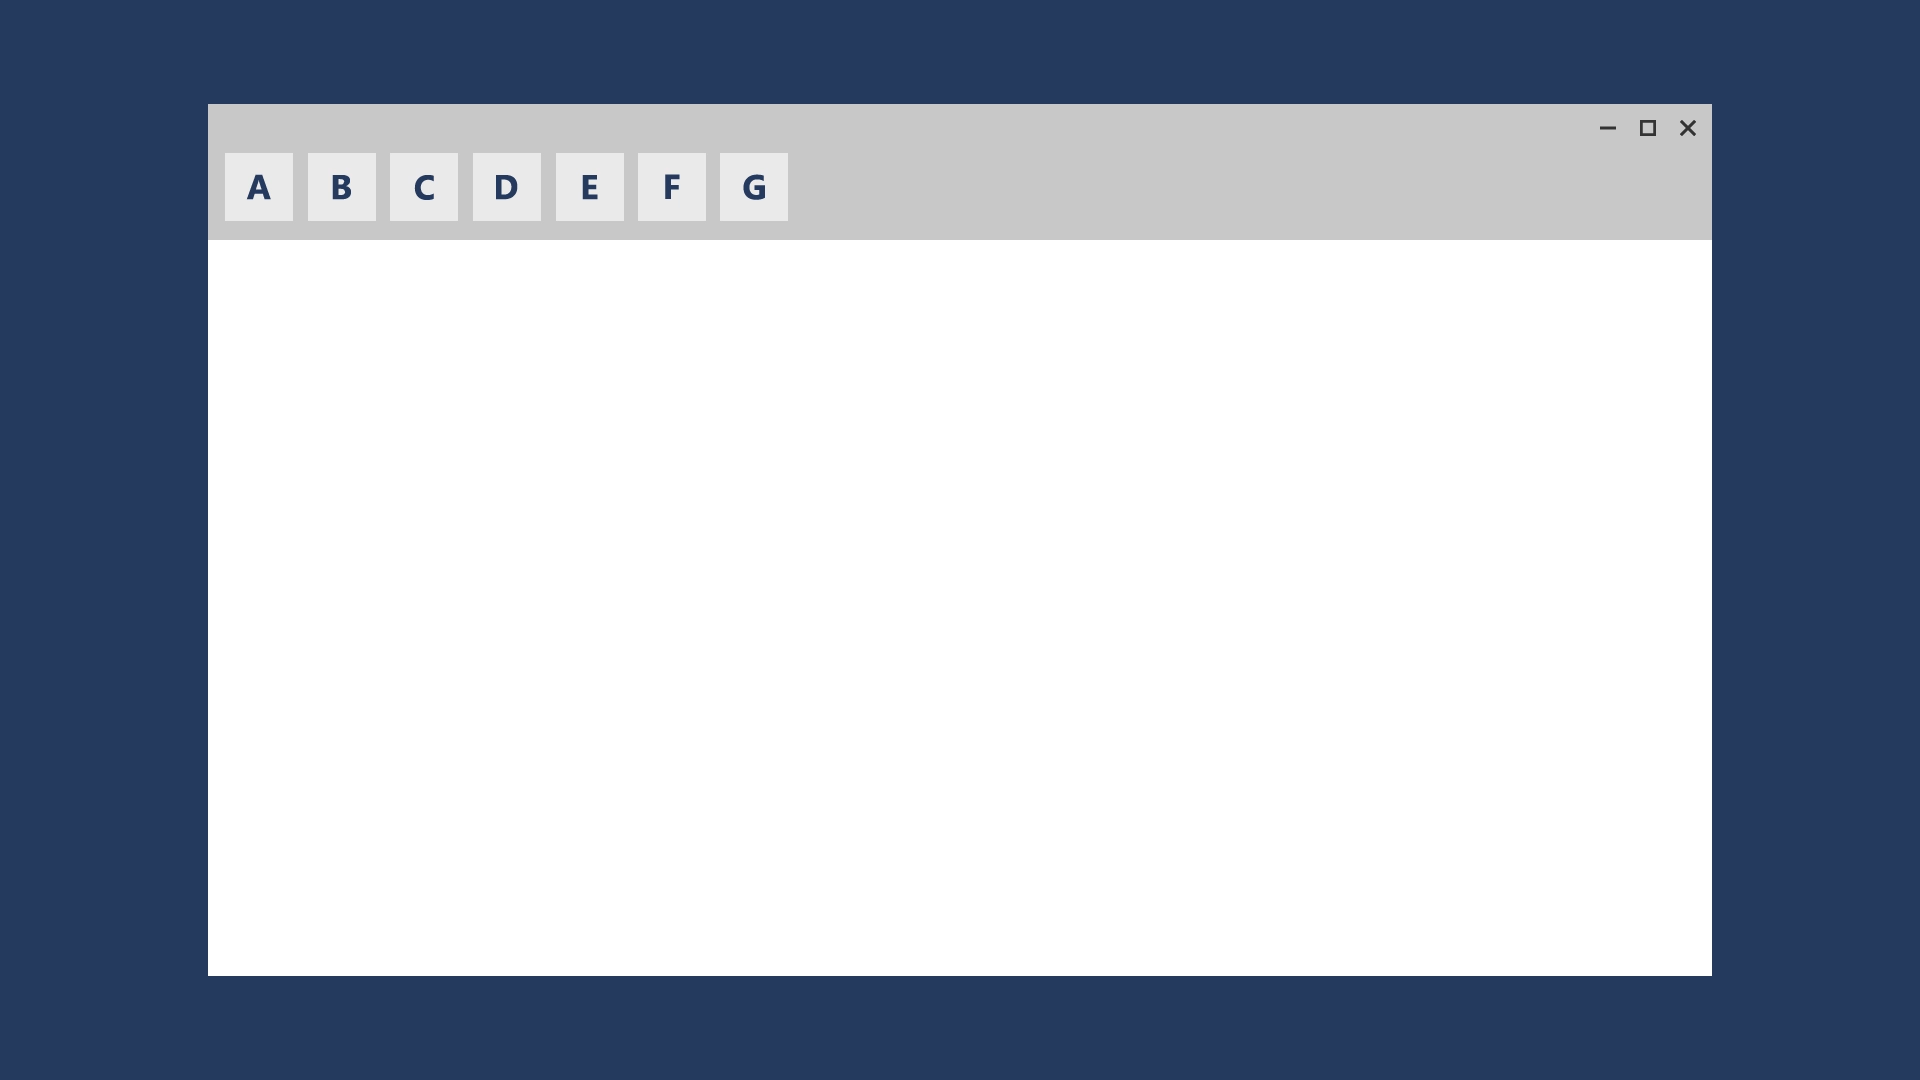The width and height of the screenshot is (1920, 1080).
Task: Maximize the application window
Action: (x=1648, y=128)
